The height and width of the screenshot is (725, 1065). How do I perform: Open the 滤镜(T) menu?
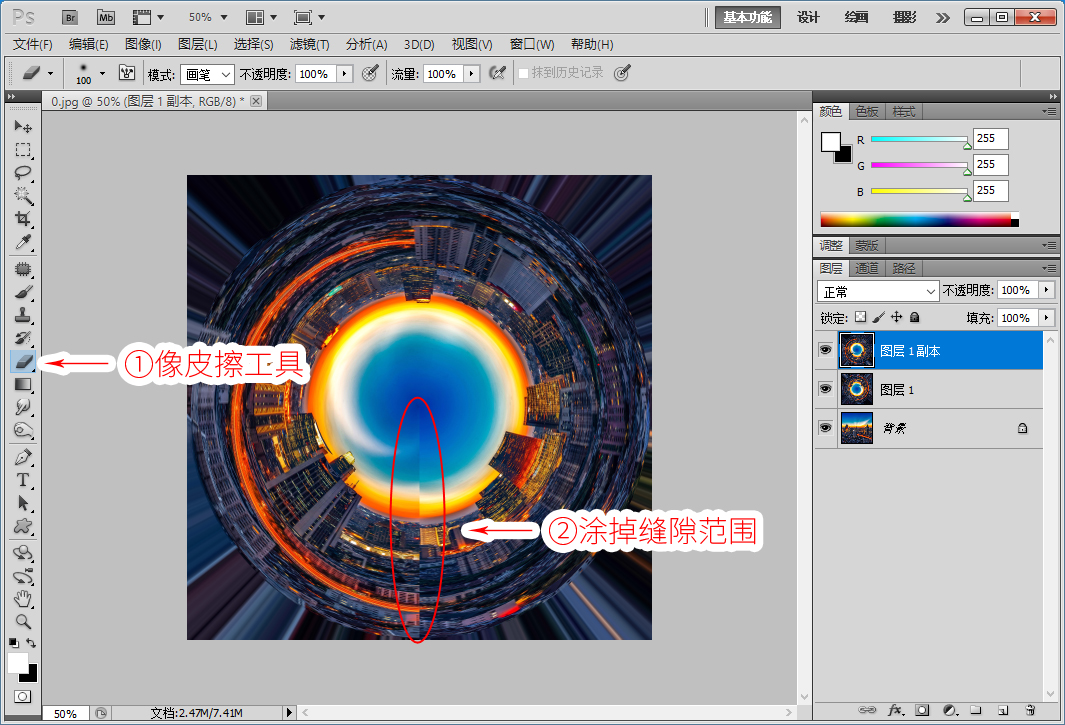click(309, 44)
